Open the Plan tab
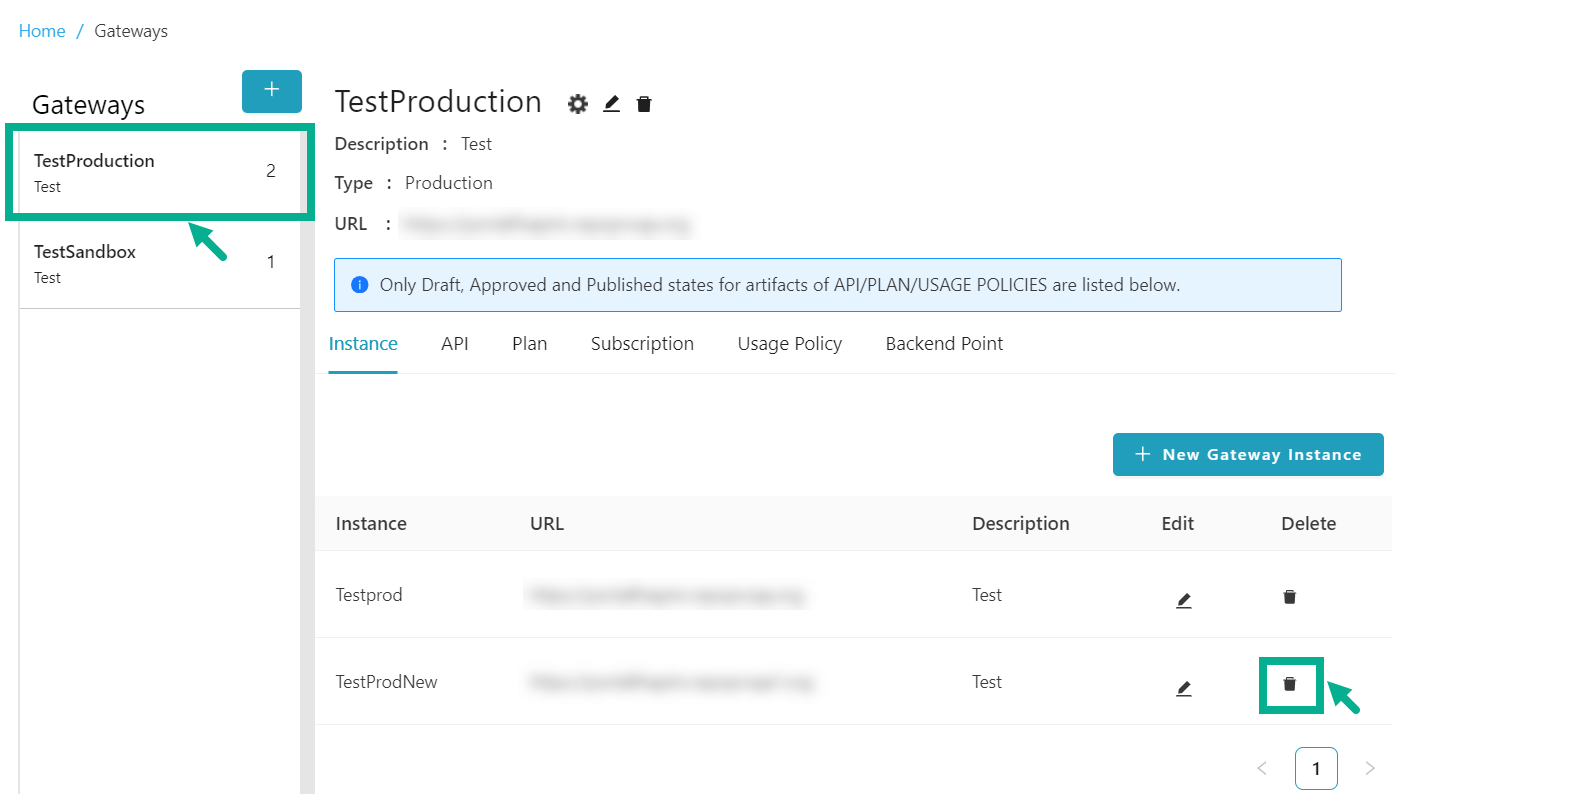This screenshot has width=1590, height=794. (529, 344)
